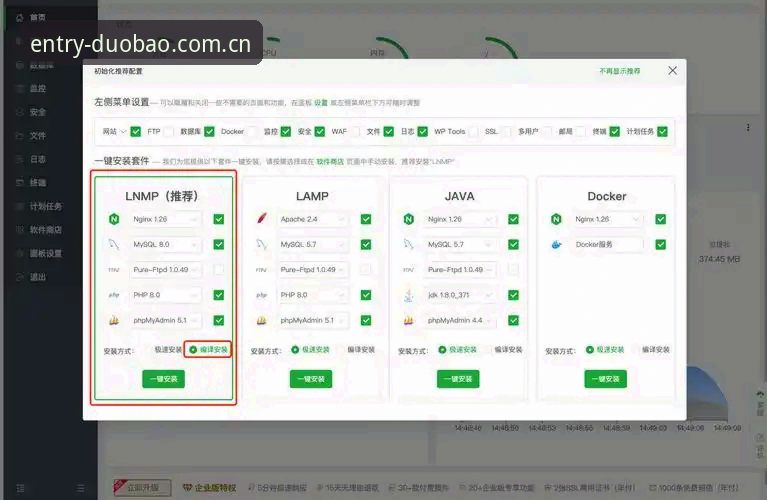Click 一键安装 button in the Docker card
This screenshot has width=767, height=500.
(x=606, y=379)
